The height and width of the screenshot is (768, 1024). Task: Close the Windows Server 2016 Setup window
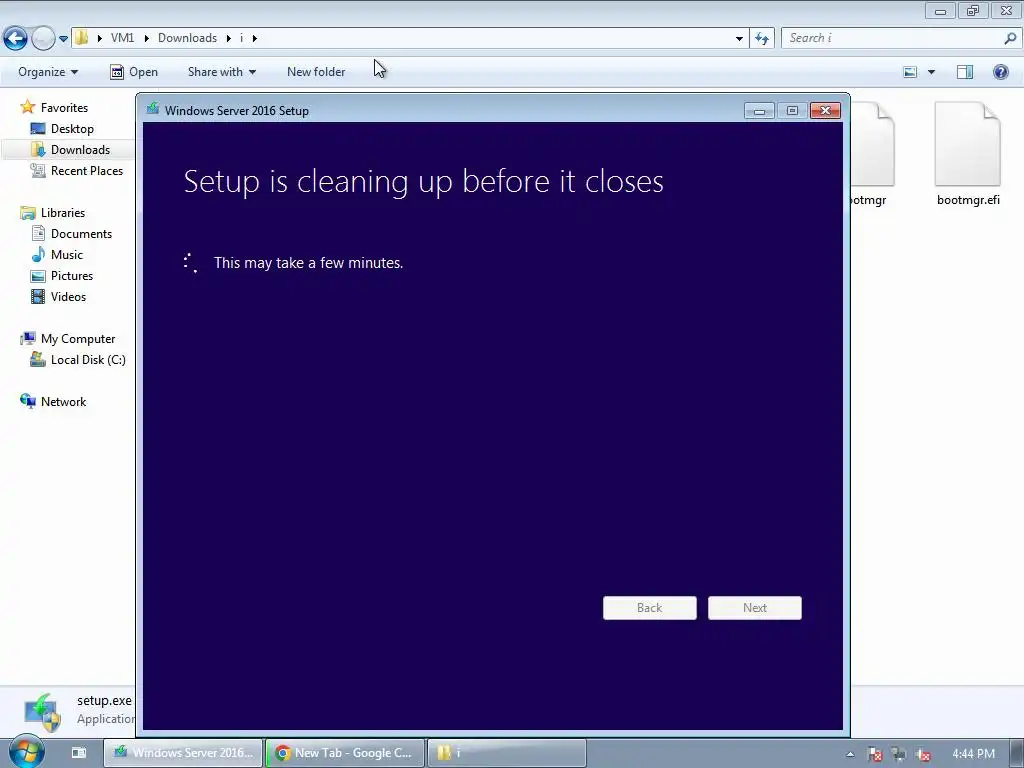[825, 110]
